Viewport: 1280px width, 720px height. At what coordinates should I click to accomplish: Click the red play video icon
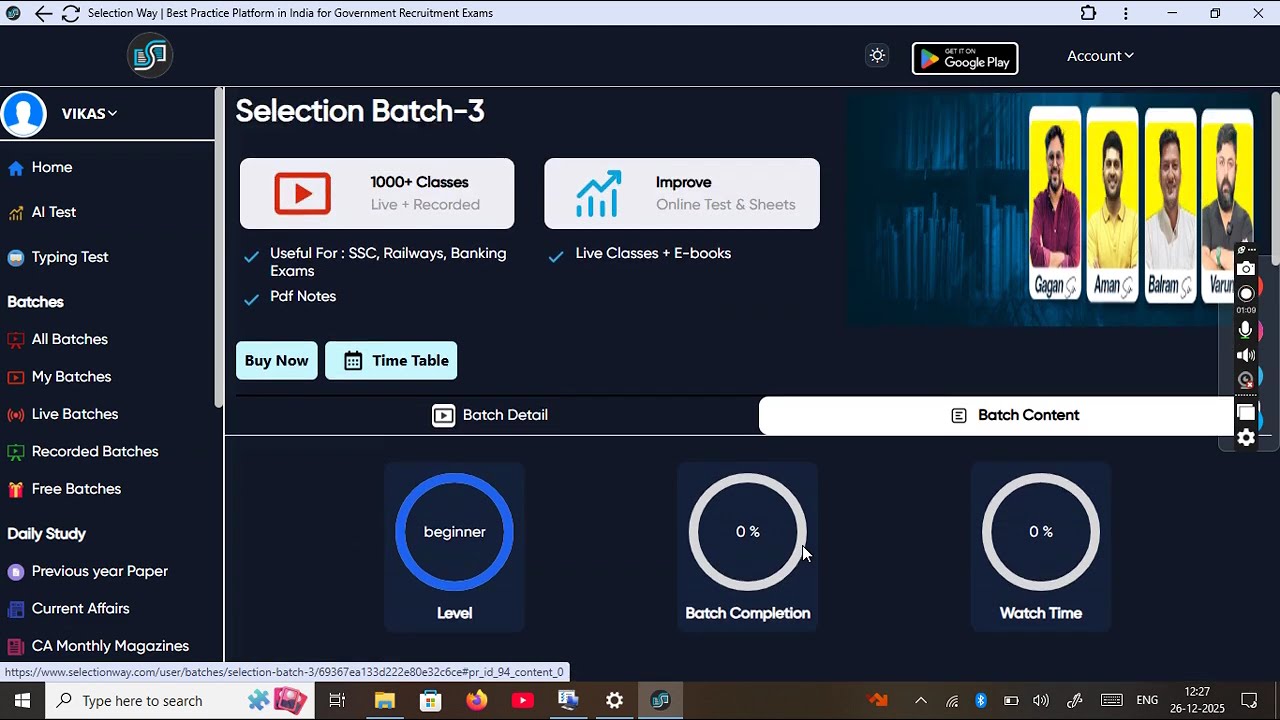coord(302,194)
